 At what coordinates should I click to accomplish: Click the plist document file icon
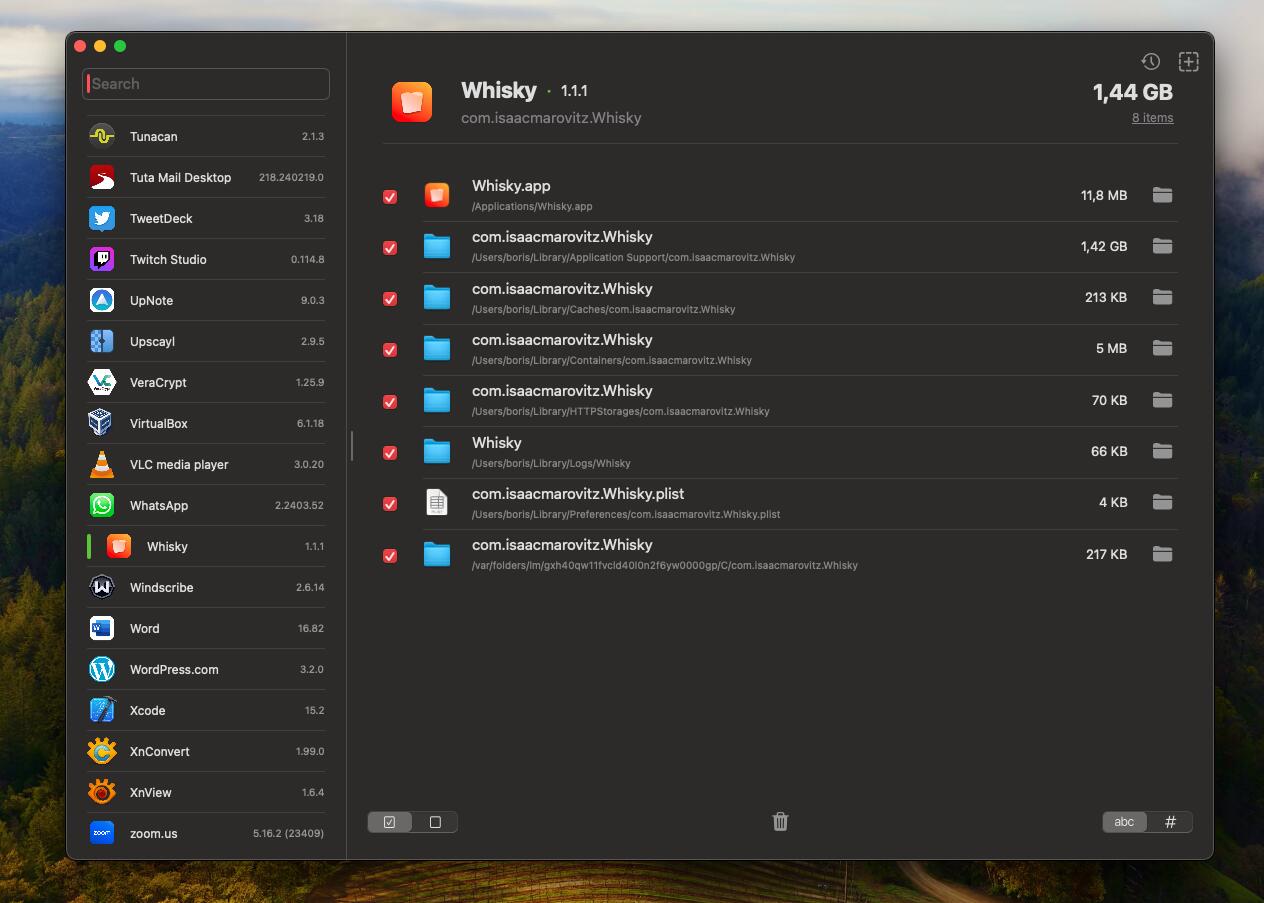(x=437, y=502)
